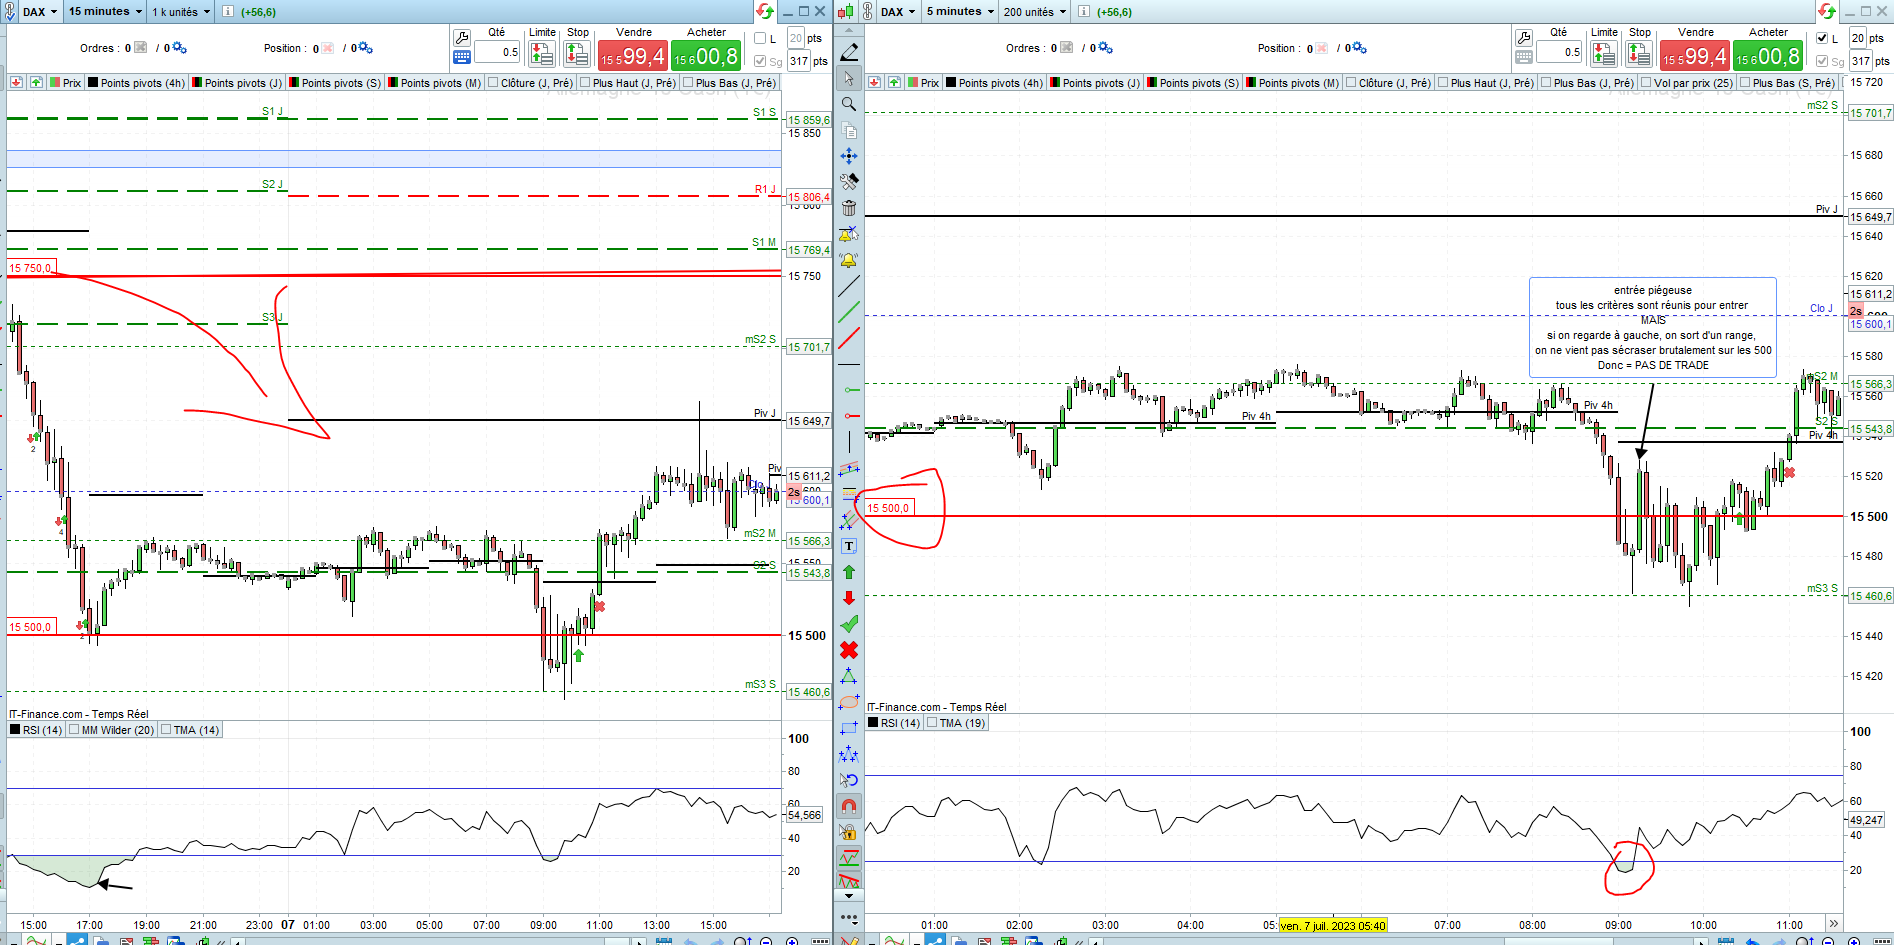Select the Points pivots (4h) tab on right chart
1894x945 pixels.
995,83
